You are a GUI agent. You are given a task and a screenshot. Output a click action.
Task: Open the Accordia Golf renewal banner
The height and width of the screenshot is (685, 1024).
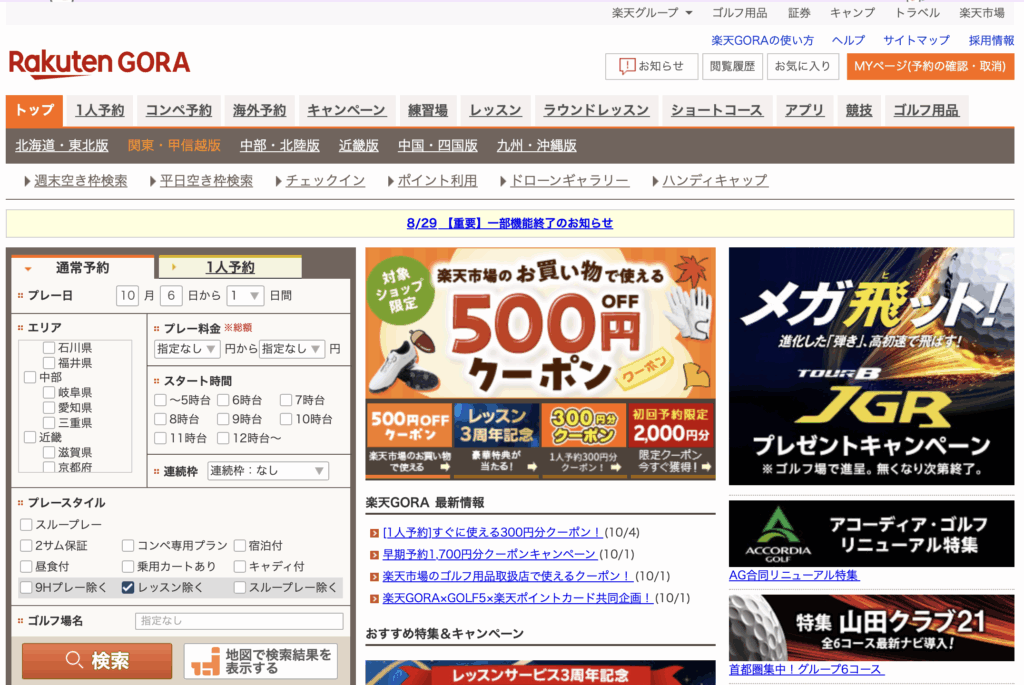tap(871, 534)
